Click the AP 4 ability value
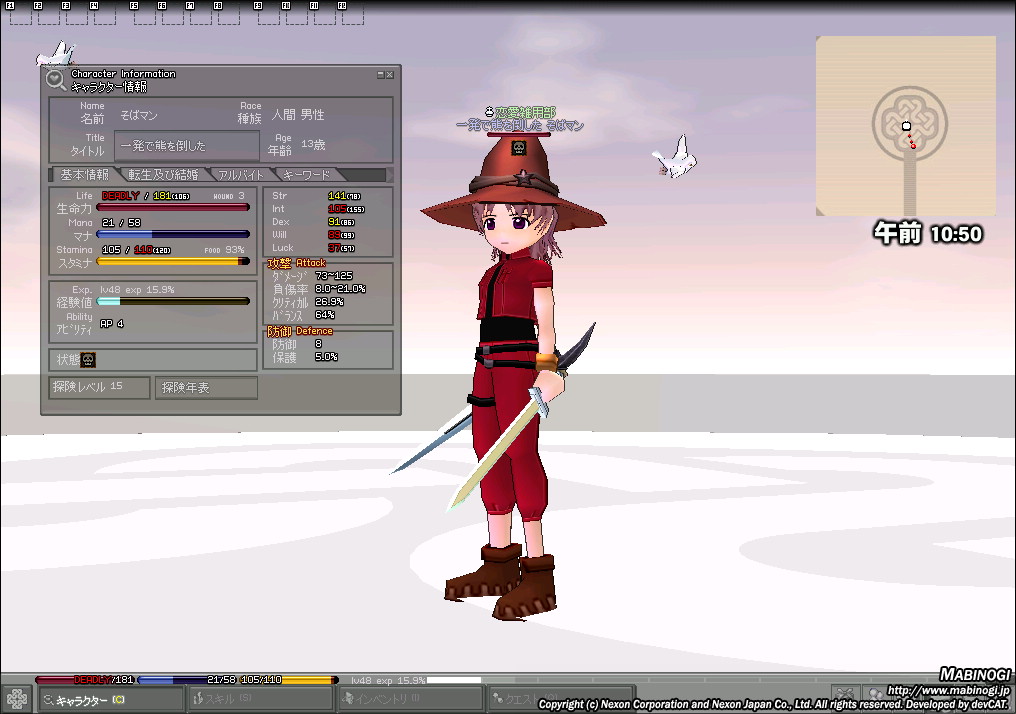The image size is (1016, 714). coord(111,323)
